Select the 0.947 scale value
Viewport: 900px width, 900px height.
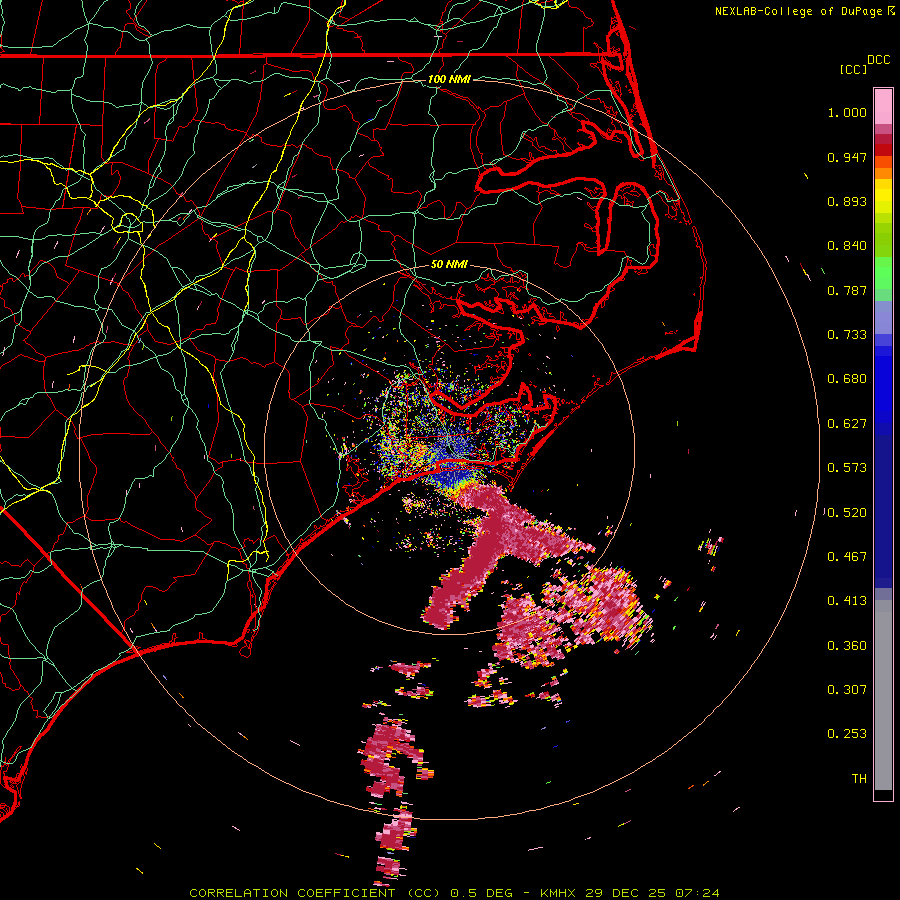click(847, 157)
